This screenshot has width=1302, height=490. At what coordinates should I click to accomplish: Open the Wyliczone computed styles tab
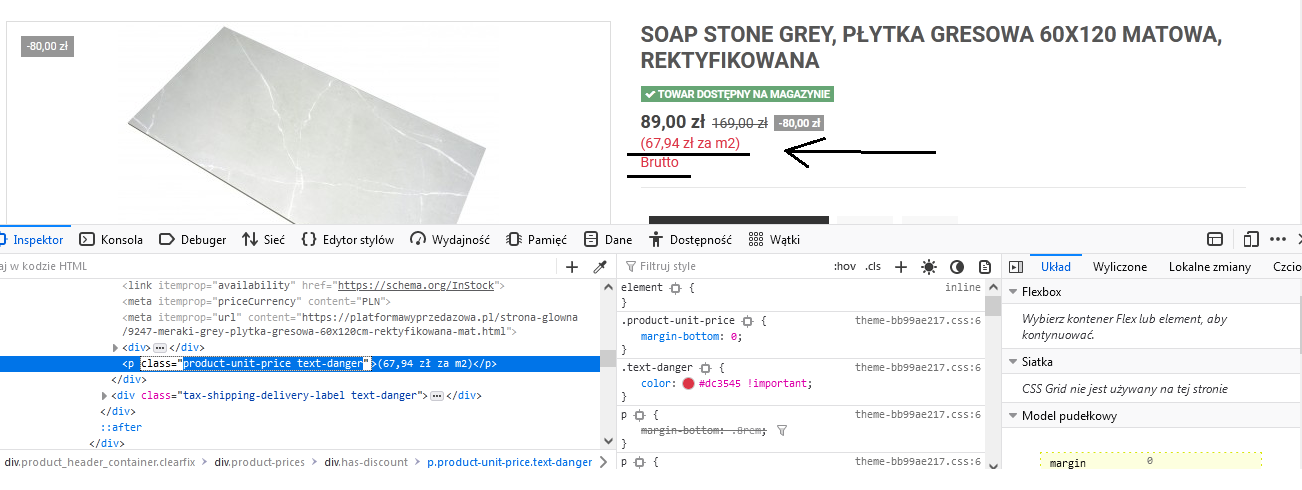point(1119,267)
